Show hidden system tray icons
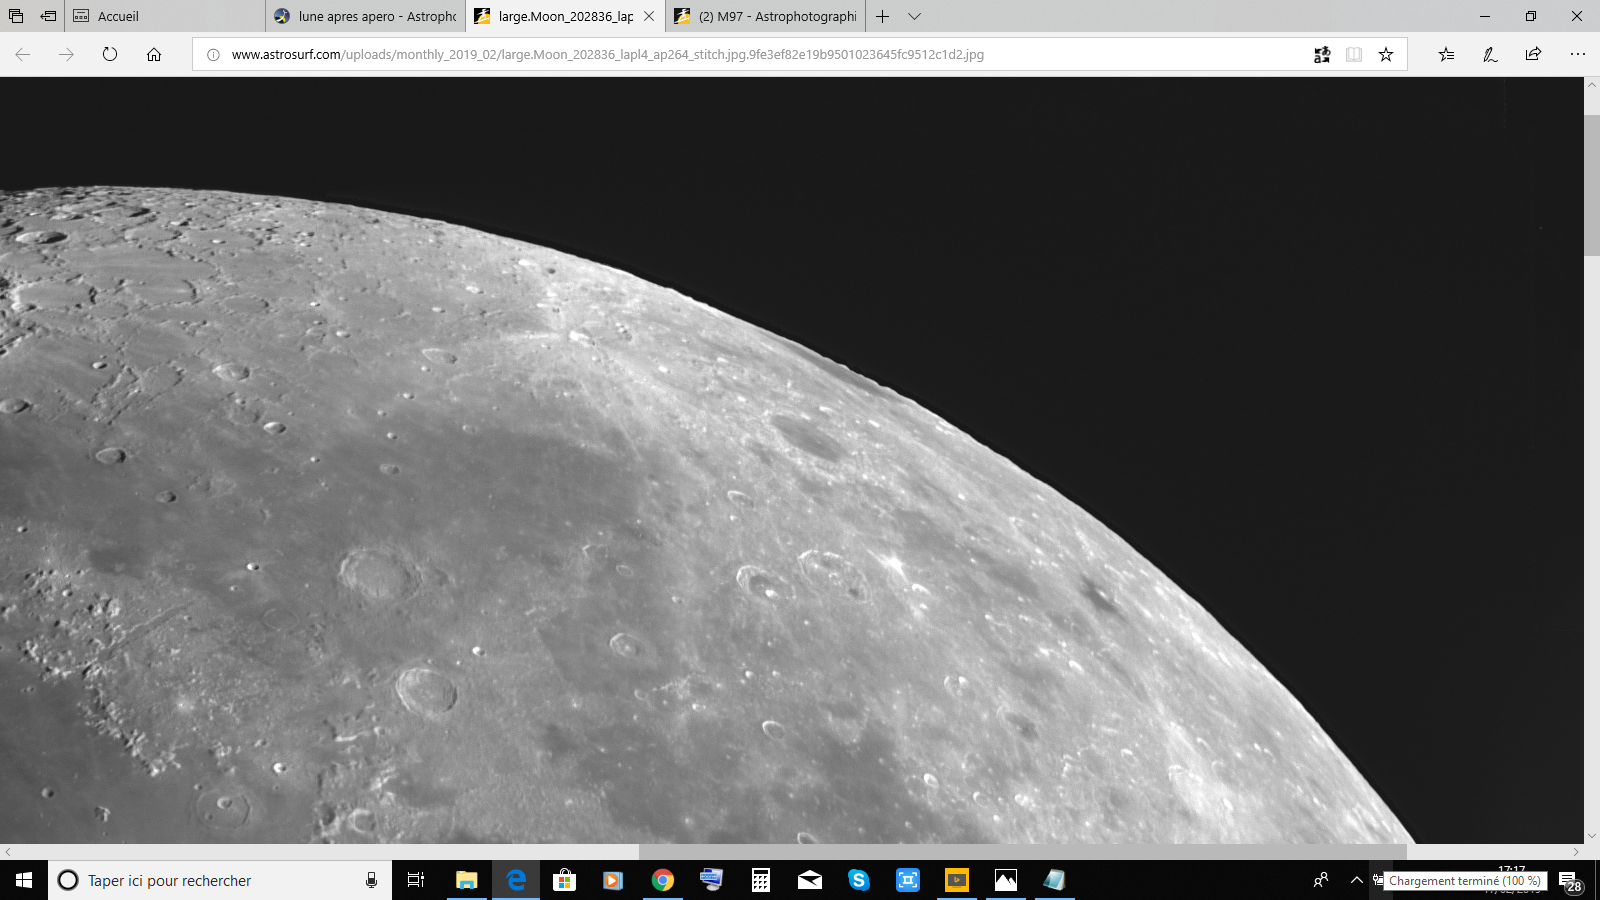Viewport: 1600px width, 900px height. 1357,880
